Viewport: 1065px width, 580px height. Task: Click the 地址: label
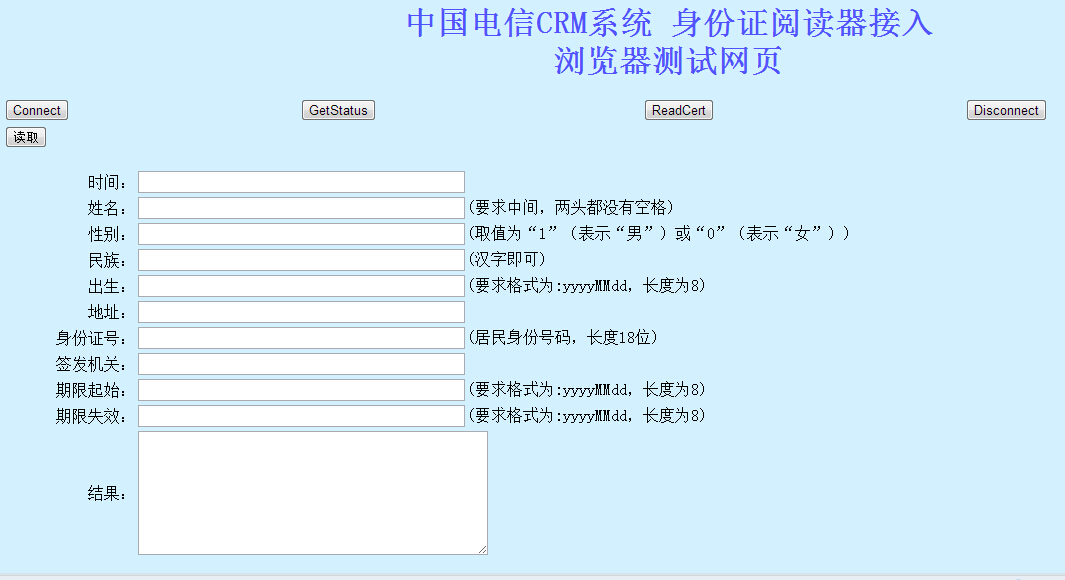click(107, 312)
